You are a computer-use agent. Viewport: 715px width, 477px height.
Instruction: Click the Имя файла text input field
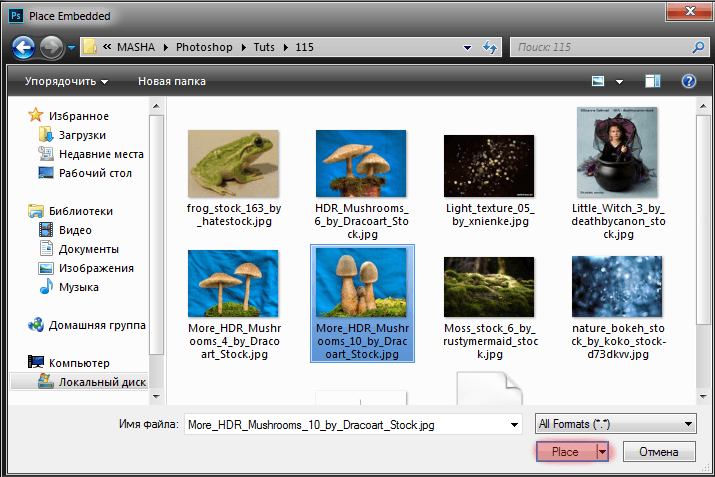(x=345, y=423)
